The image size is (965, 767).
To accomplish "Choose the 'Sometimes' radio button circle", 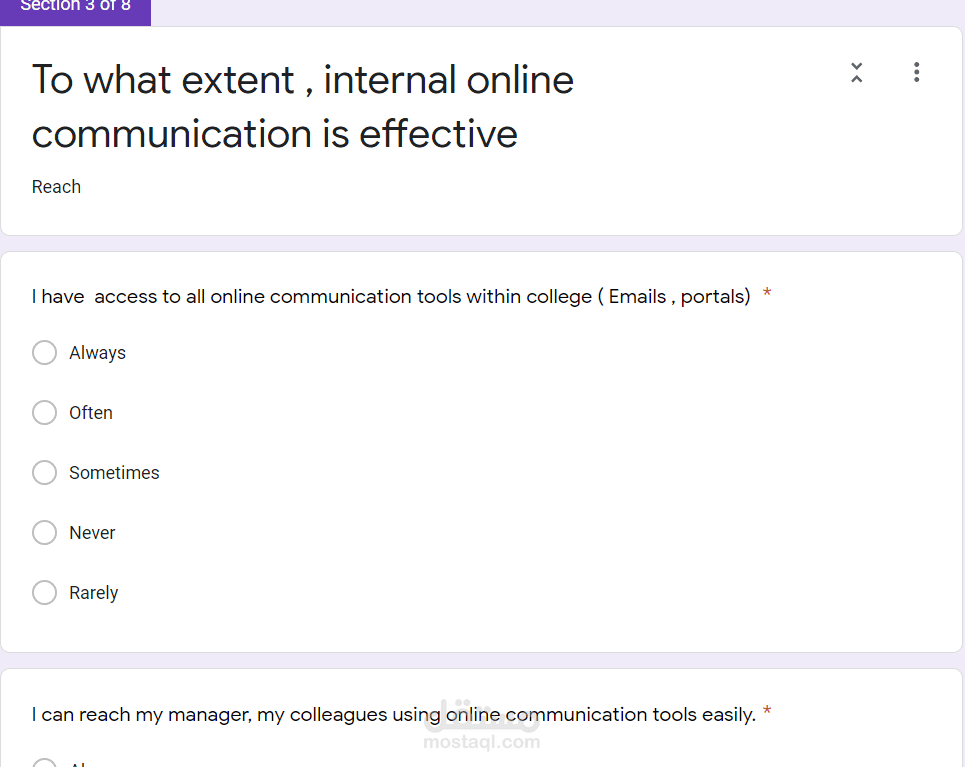I will [x=45, y=473].
